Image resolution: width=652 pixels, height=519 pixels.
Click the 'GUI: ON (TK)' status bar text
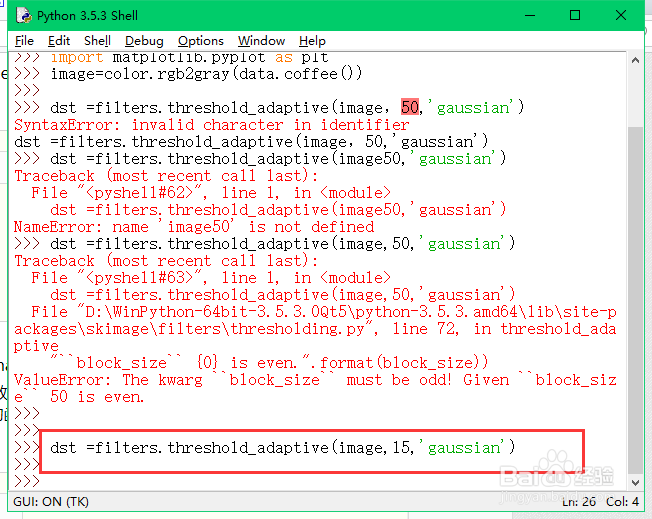(x=51, y=502)
